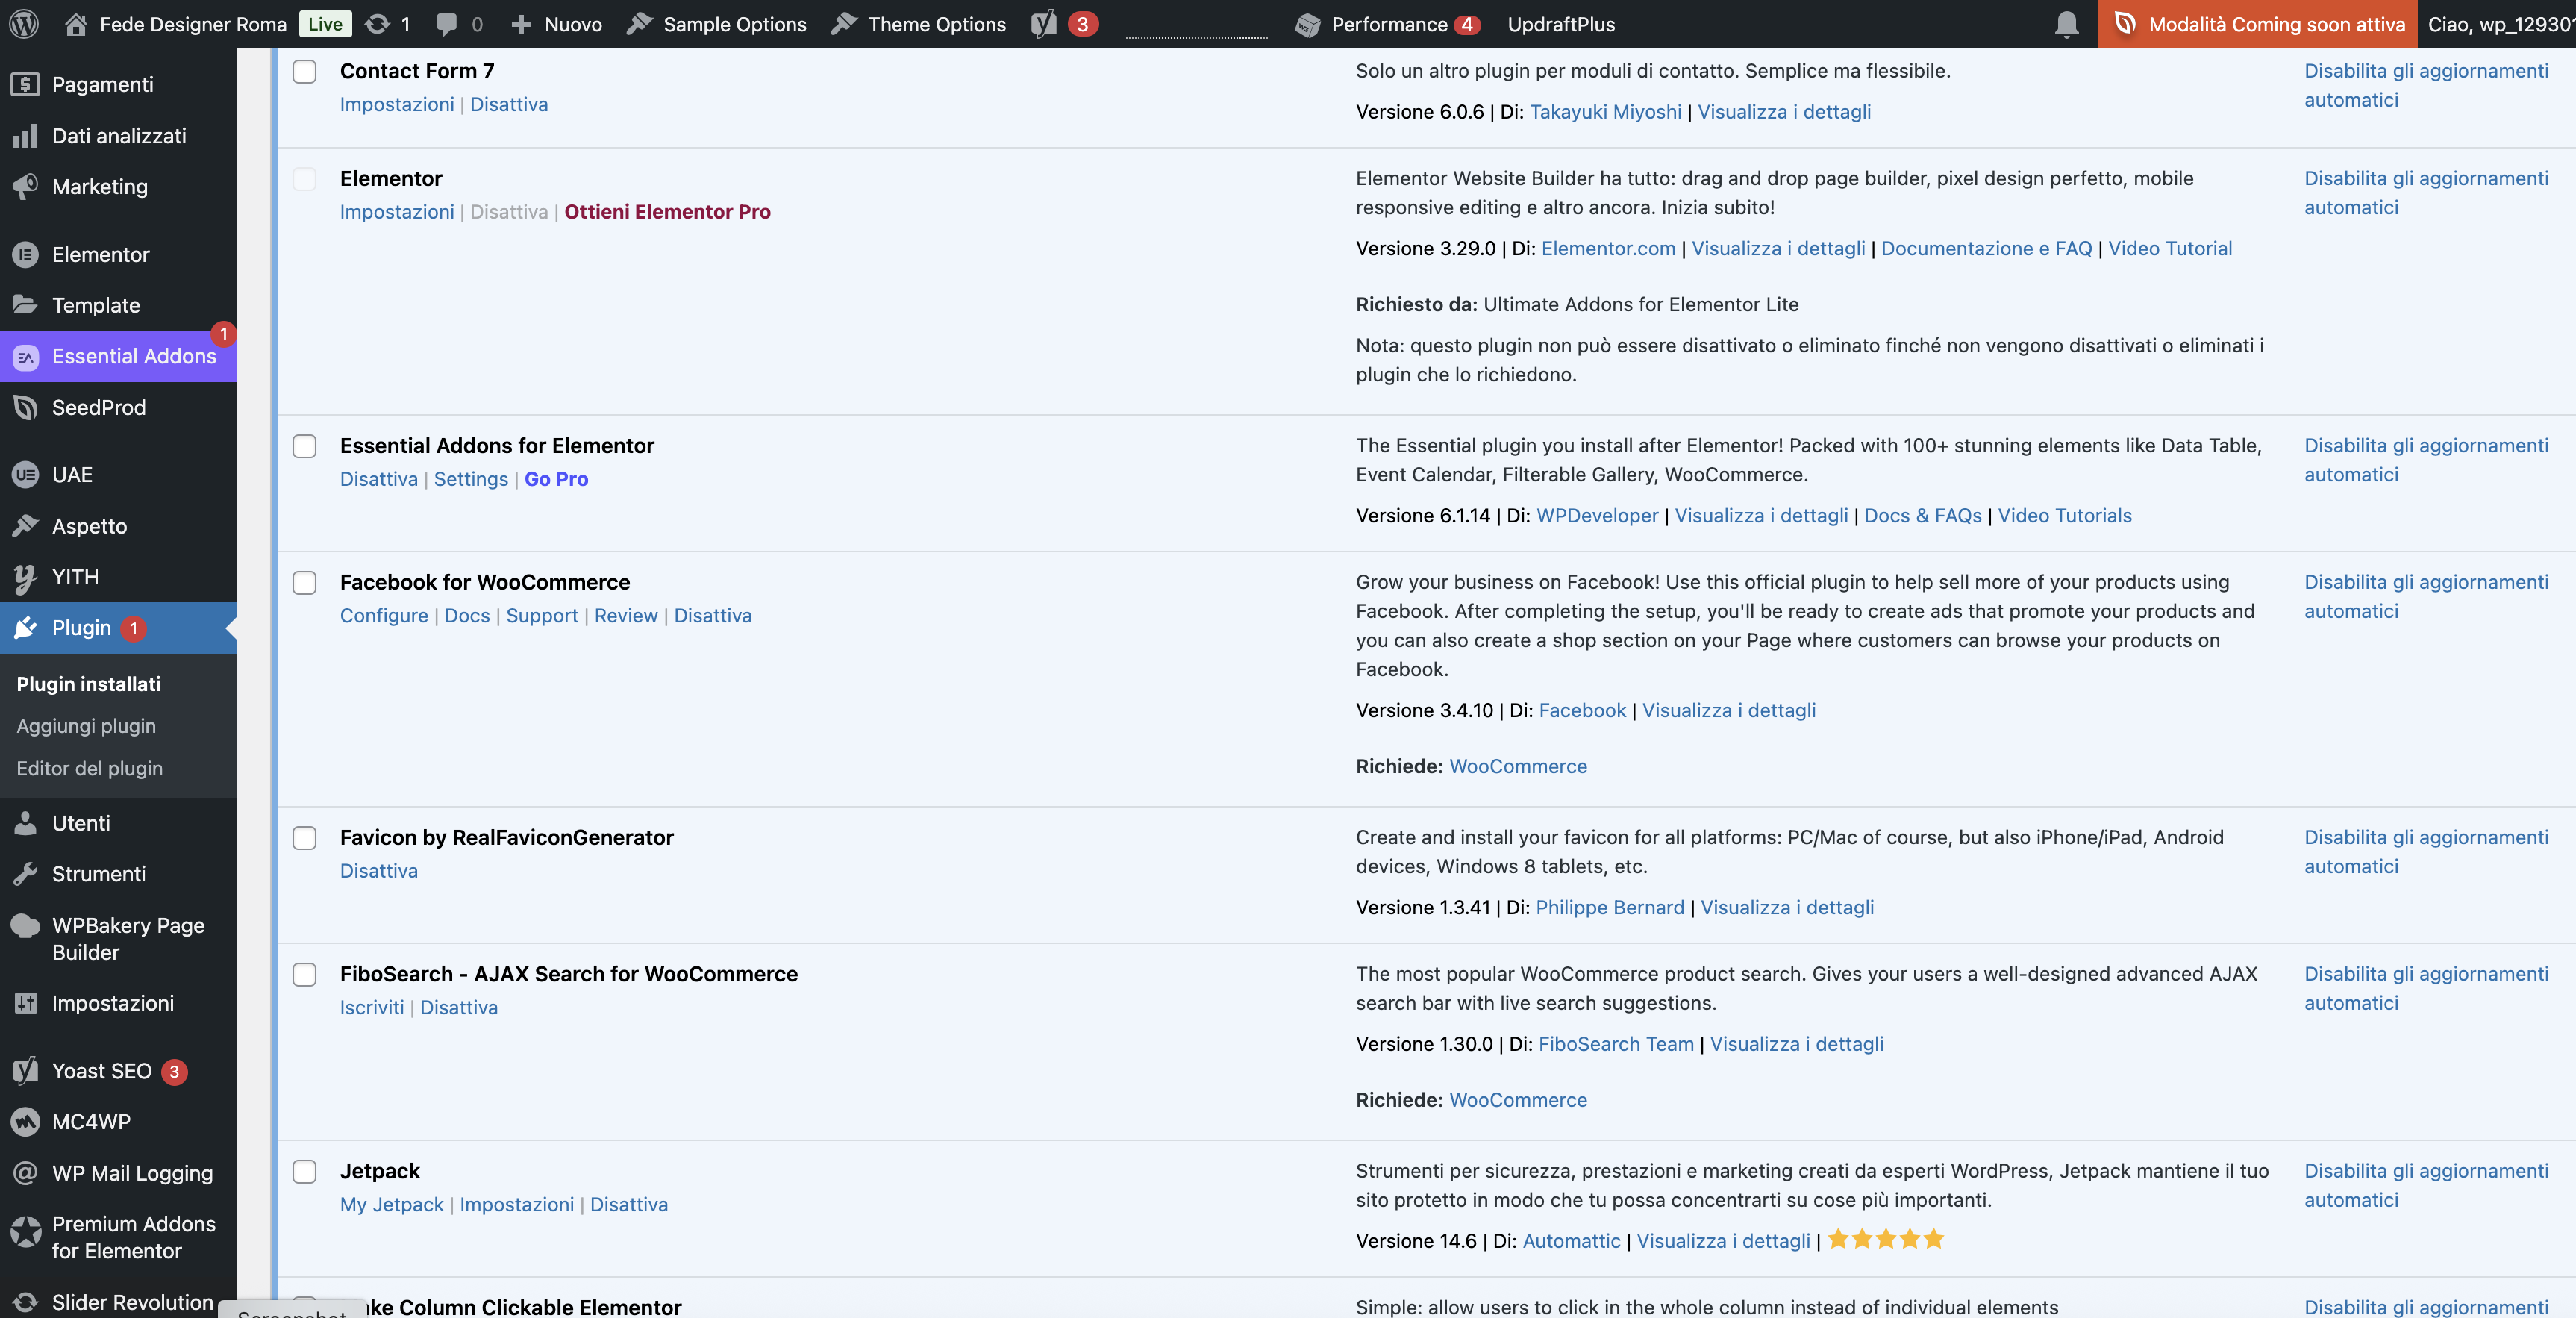Open the Takayuki Miyoshi author link
The width and height of the screenshot is (2576, 1318).
pyautogui.click(x=1605, y=112)
